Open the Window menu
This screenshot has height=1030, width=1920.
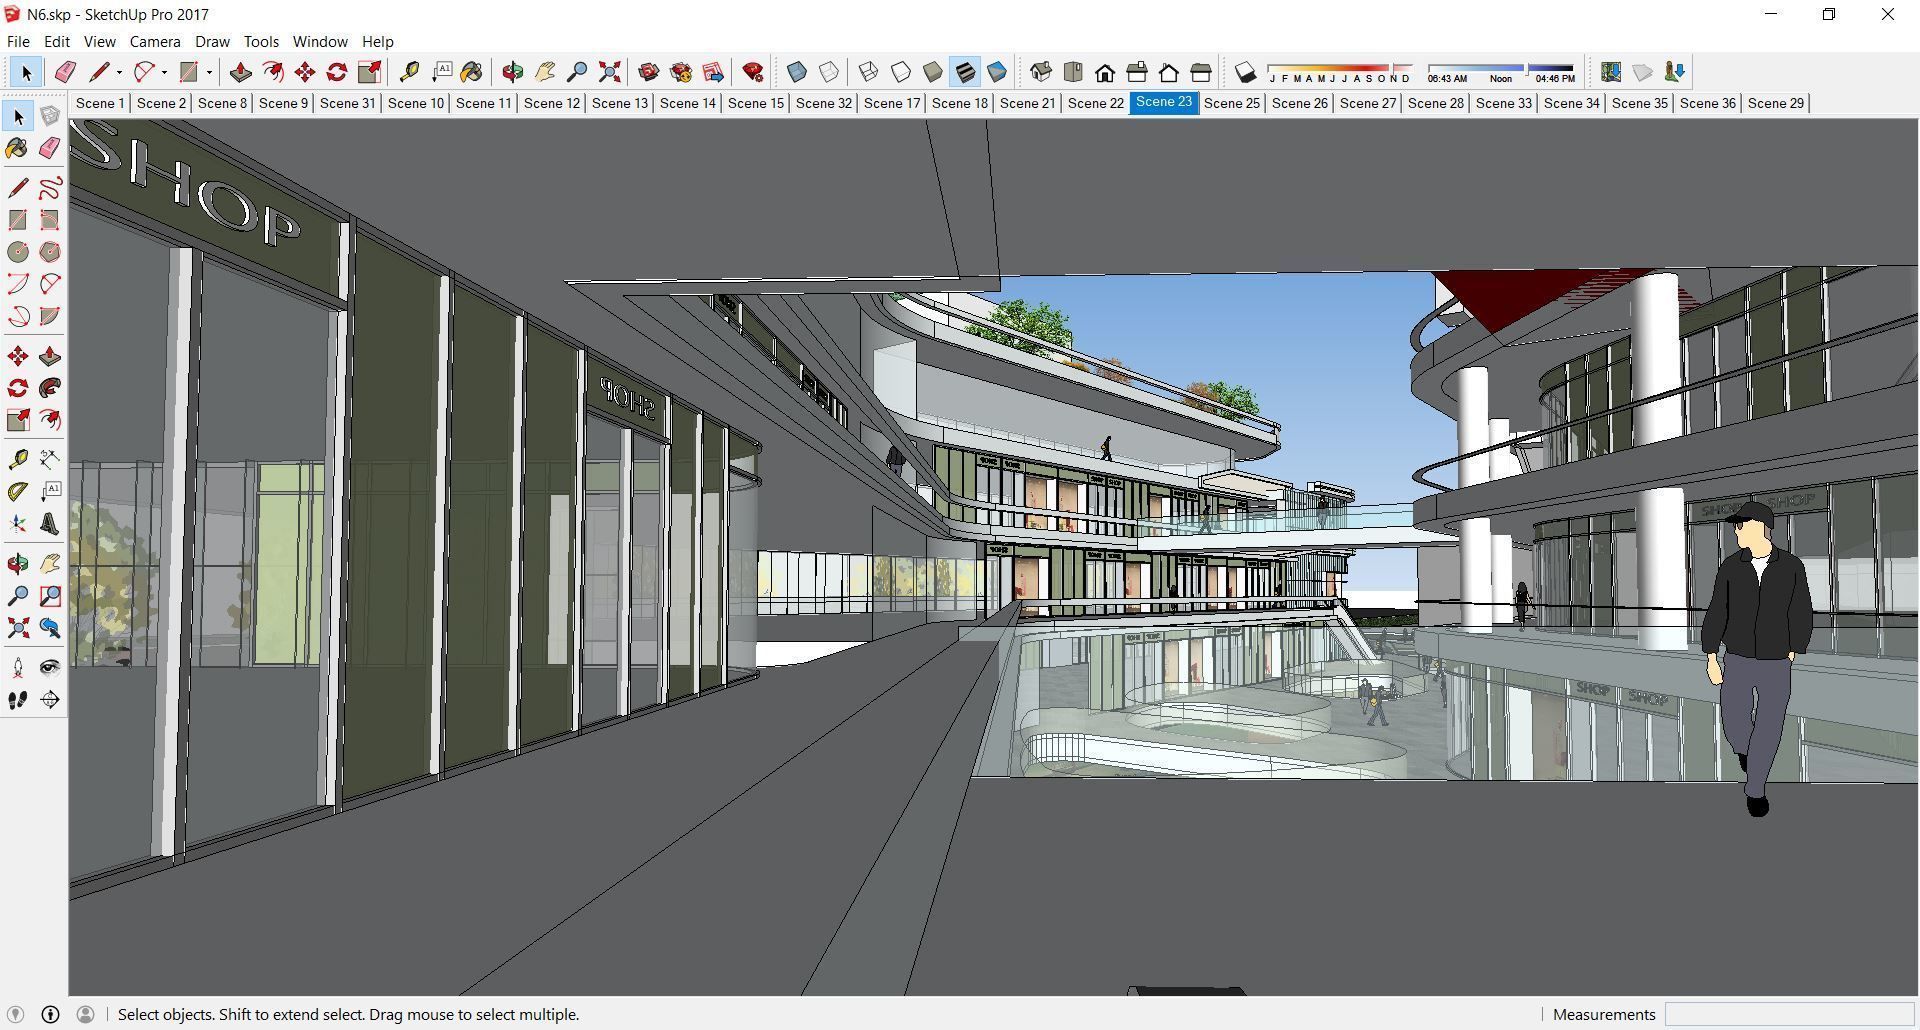pos(320,42)
